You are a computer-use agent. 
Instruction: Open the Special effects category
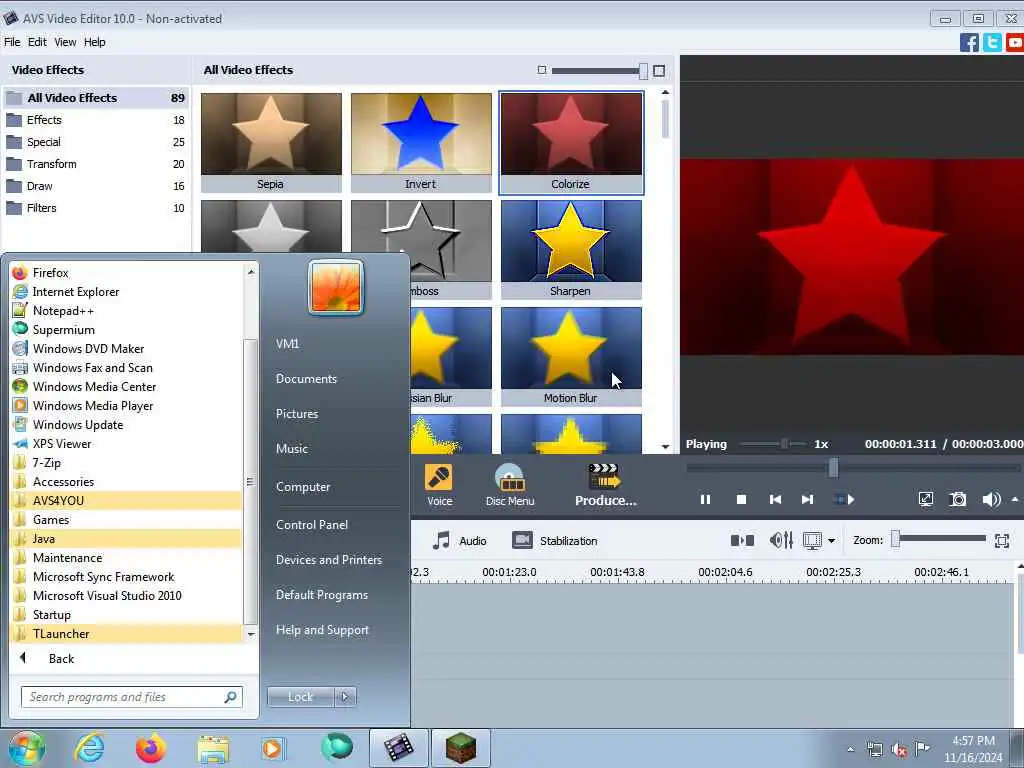coord(96,142)
